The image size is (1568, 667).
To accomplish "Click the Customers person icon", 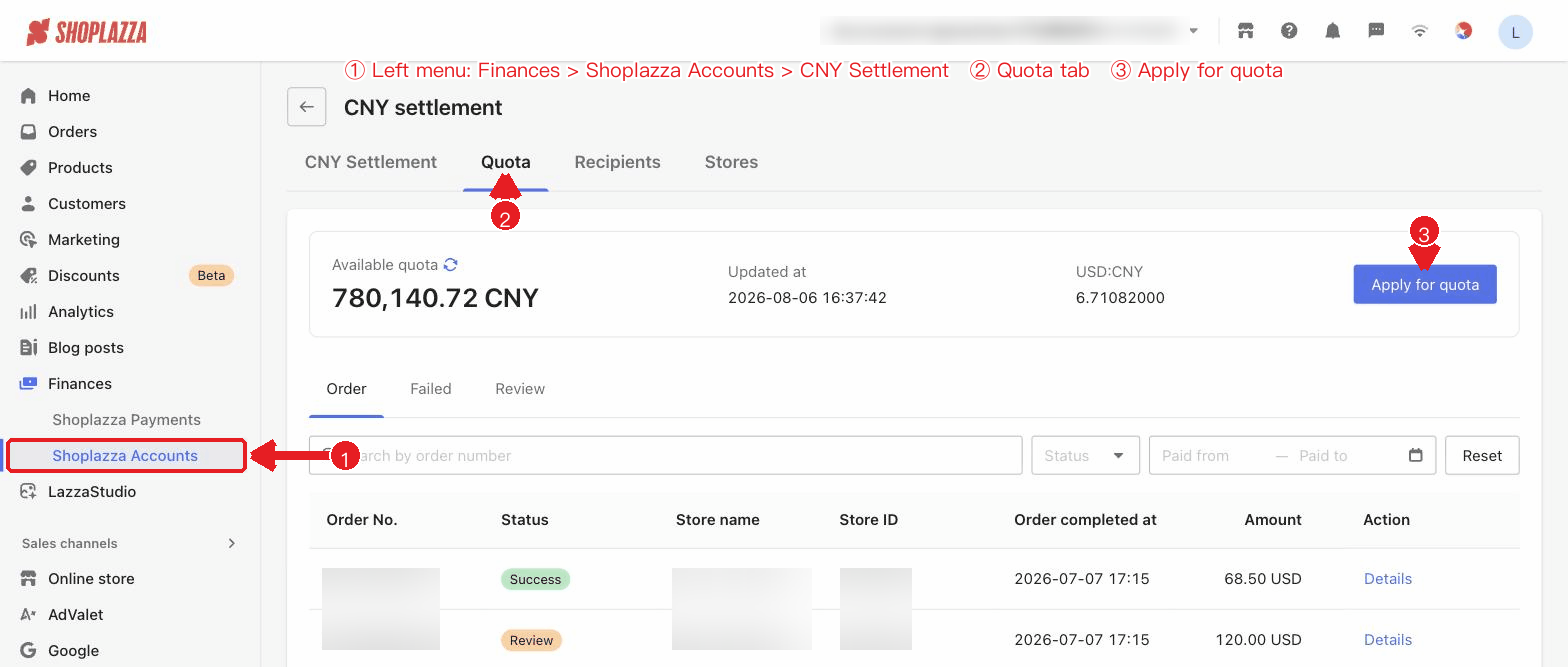I will pyautogui.click(x=29, y=204).
